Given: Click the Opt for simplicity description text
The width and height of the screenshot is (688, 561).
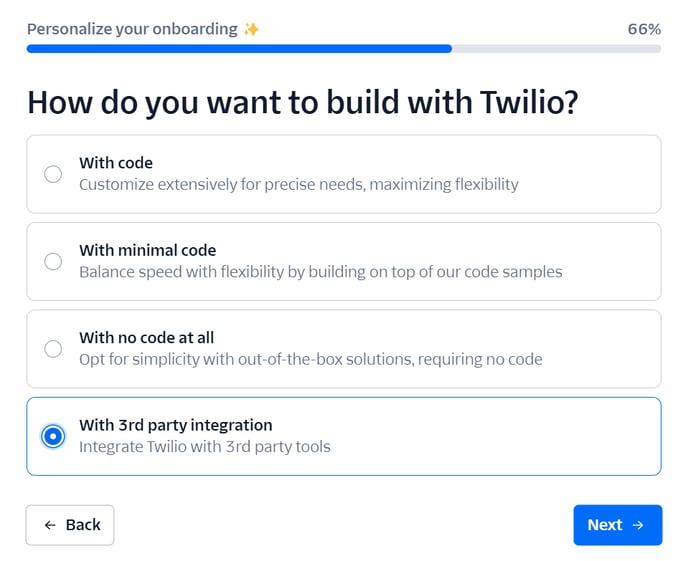Looking at the screenshot, I should (x=311, y=359).
